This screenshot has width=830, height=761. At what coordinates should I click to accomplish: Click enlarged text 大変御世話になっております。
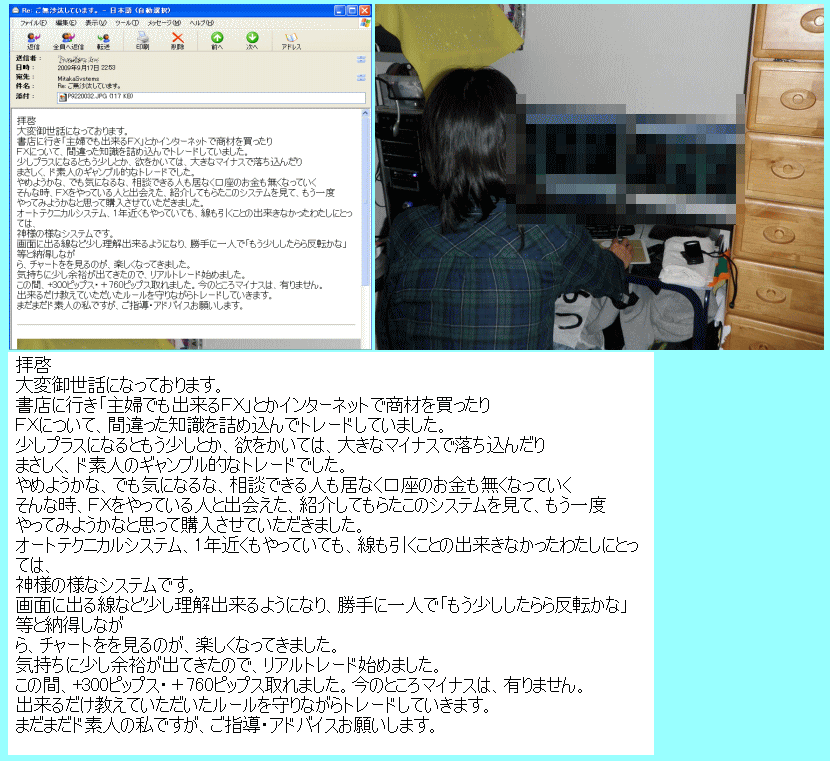119,385
